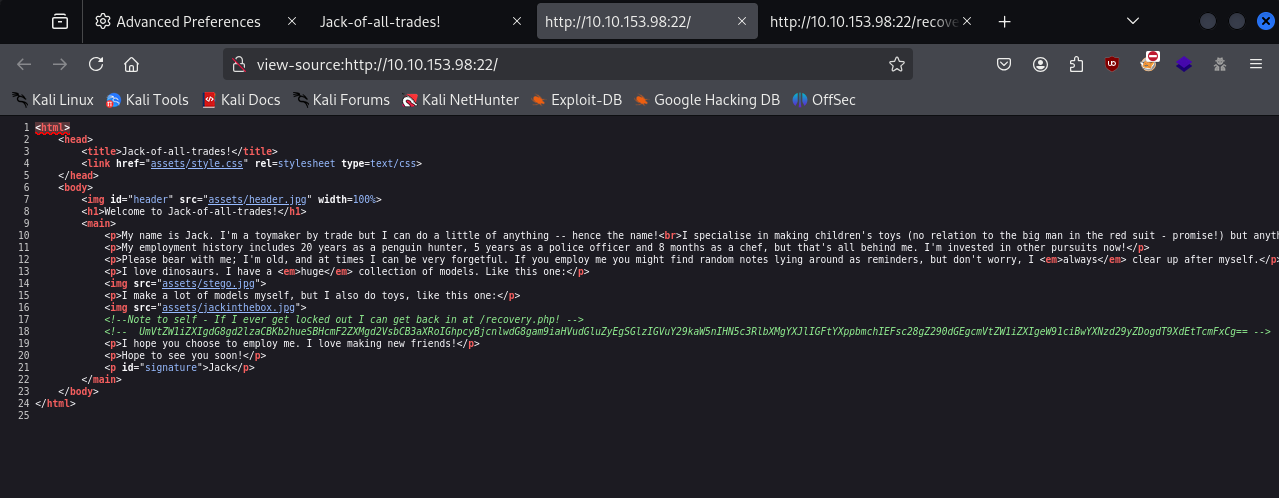The width and height of the screenshot is (1279, 498).
Task: Open the Kali Tools bookmark
Action: [147, 99]
